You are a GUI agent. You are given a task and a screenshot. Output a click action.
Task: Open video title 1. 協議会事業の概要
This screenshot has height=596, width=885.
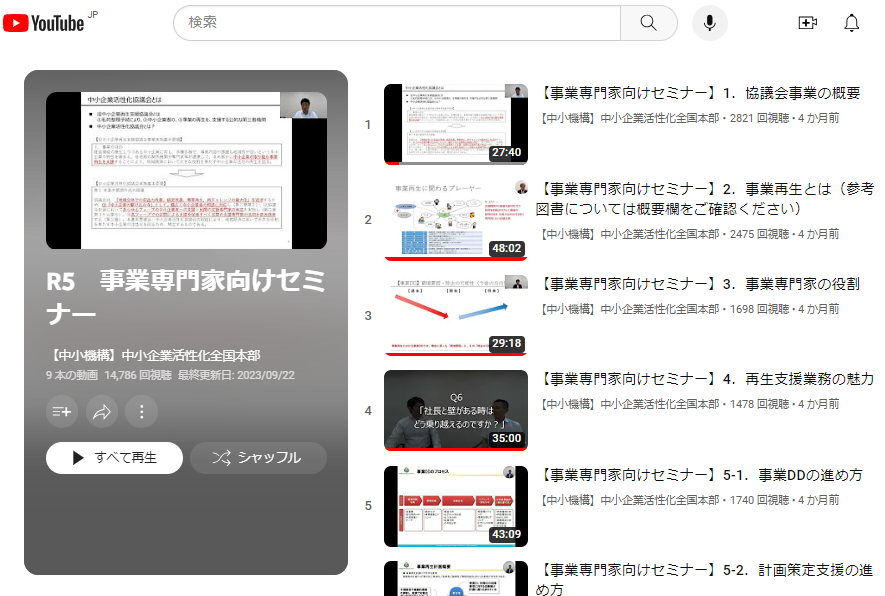click(699, 93)
